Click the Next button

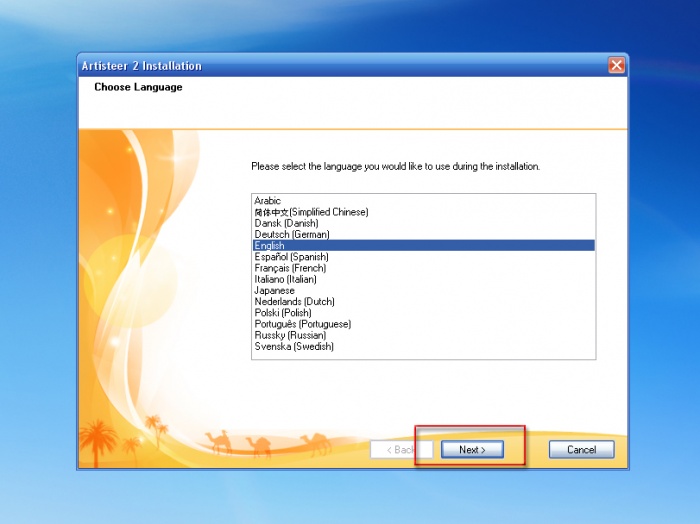[472, 449]
